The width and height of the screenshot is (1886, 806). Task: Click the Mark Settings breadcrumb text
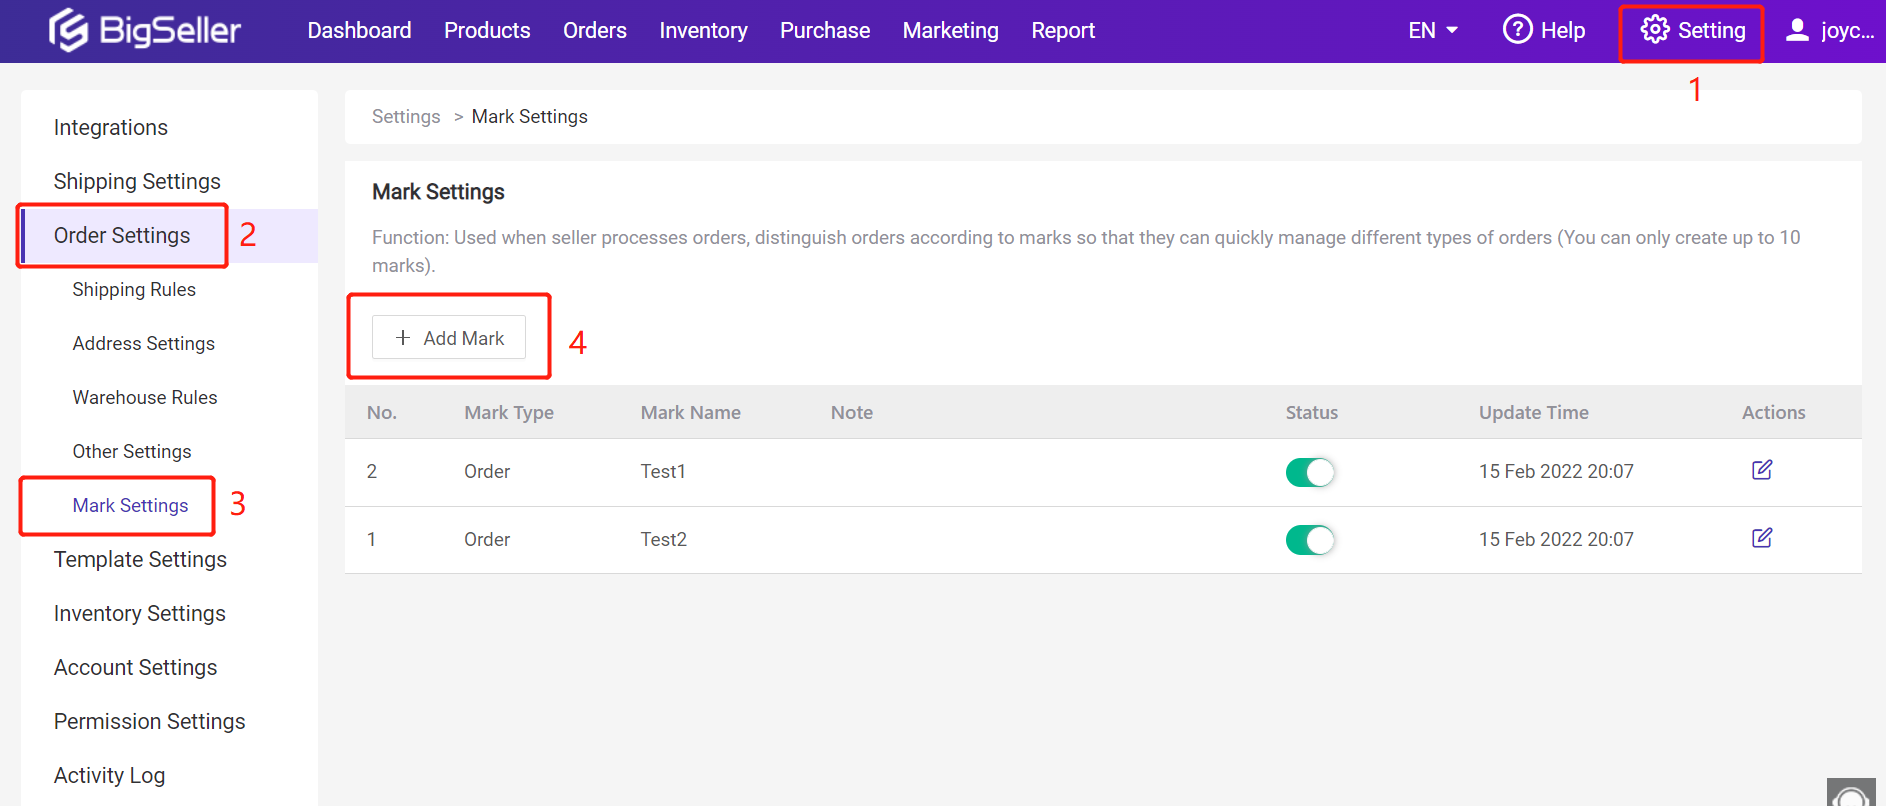(x=530, y=117)
